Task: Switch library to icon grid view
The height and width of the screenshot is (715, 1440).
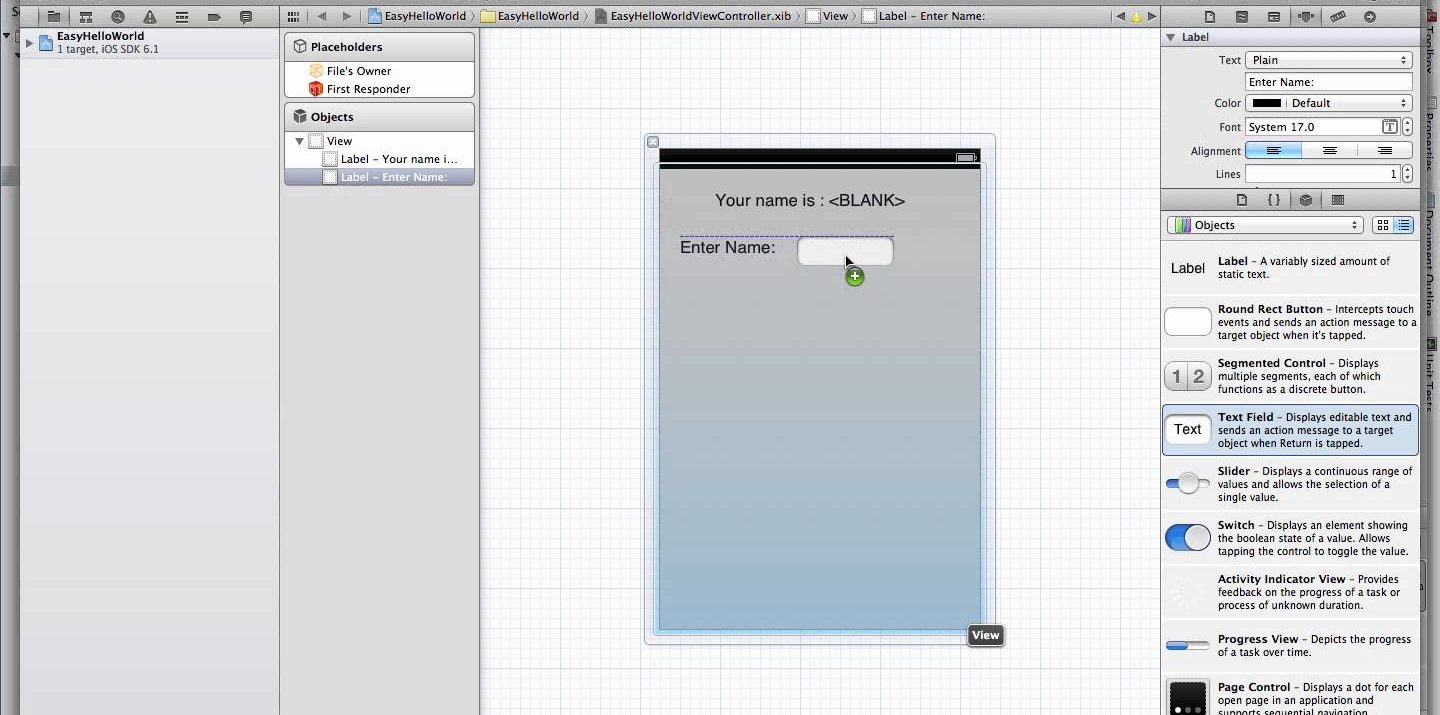Action: (x=1383, y=226)
